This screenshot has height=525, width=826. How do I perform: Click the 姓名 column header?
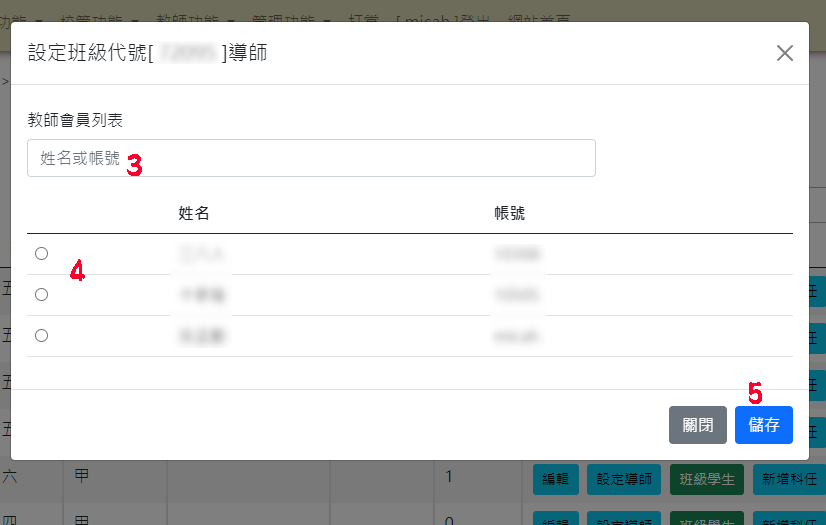(x=194, y=213)
